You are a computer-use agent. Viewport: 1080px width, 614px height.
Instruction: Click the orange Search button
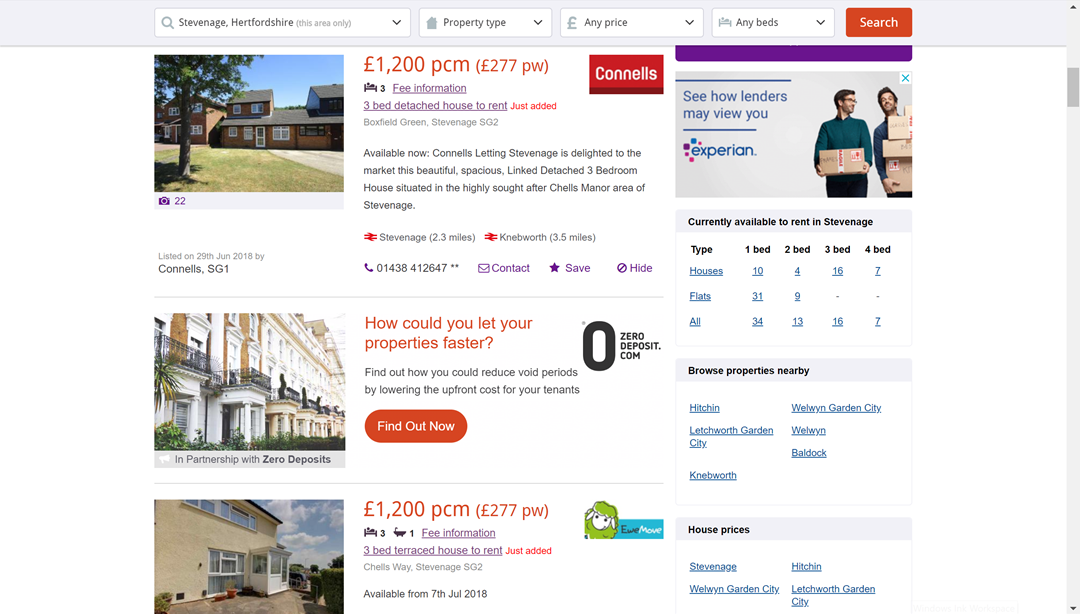tap(878, 23)
